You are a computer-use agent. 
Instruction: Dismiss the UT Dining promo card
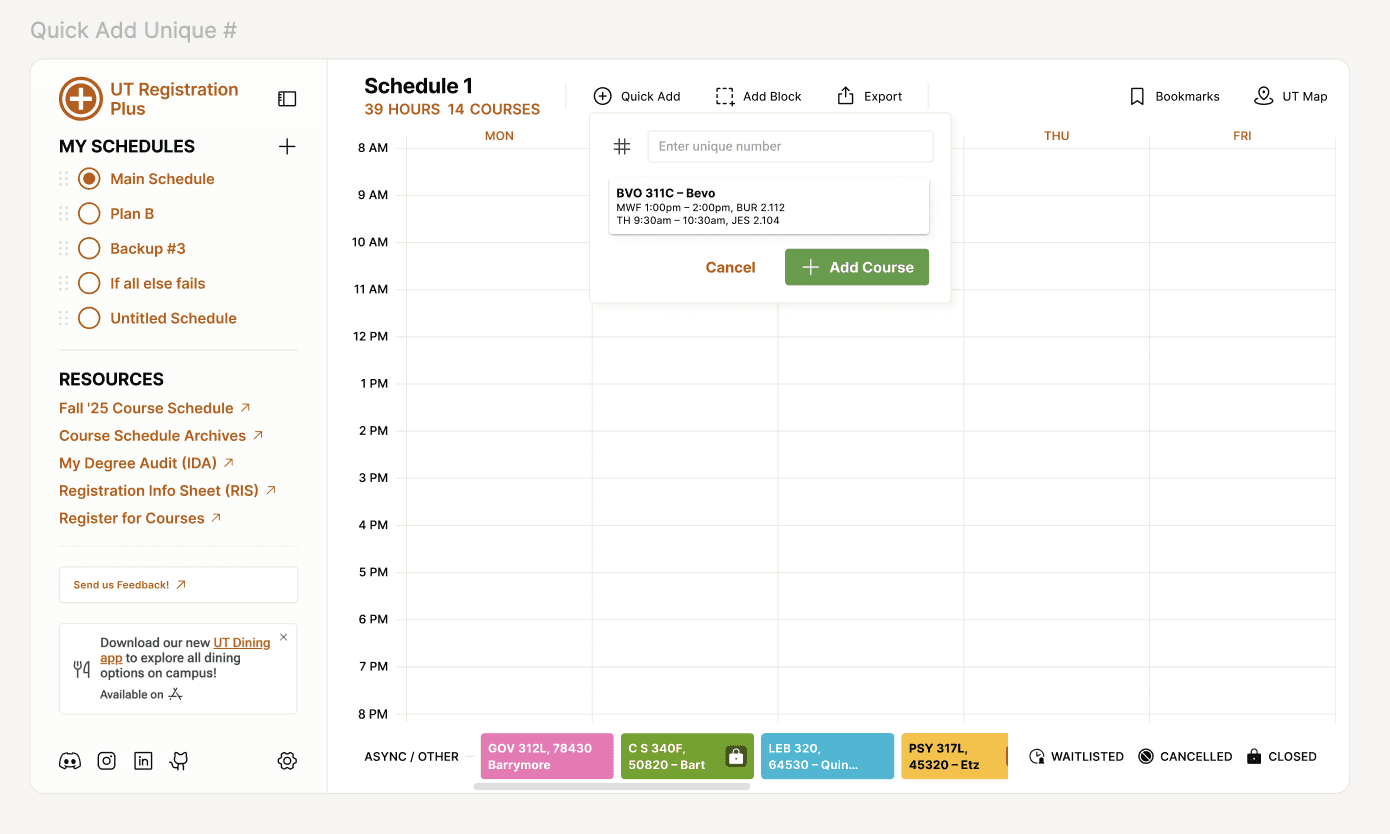tap(283, 637)
